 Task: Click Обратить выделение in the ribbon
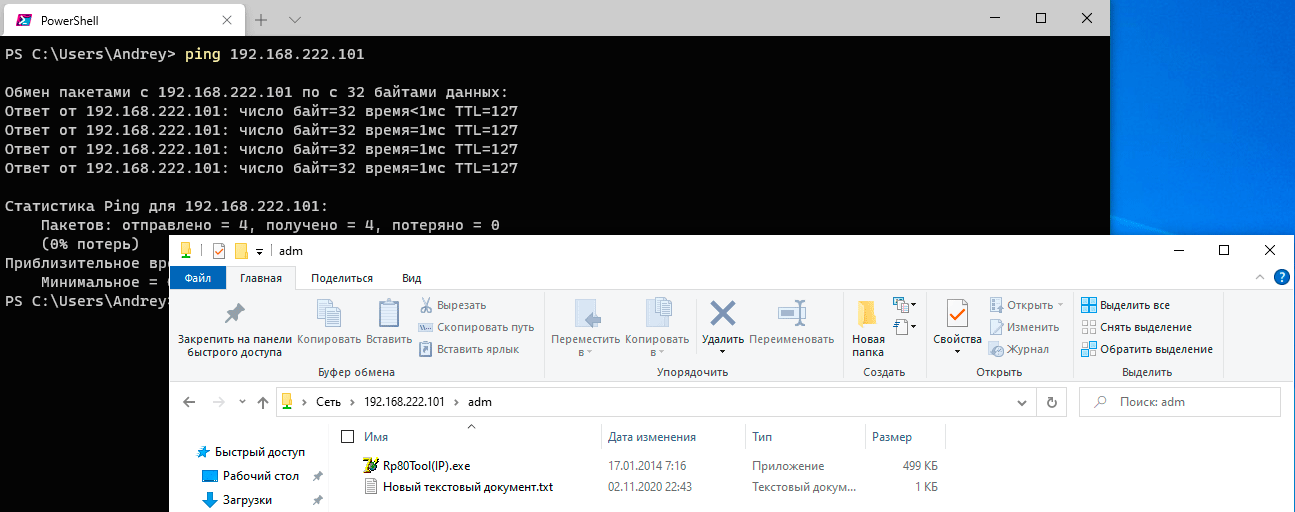(x=1147, y=349)
